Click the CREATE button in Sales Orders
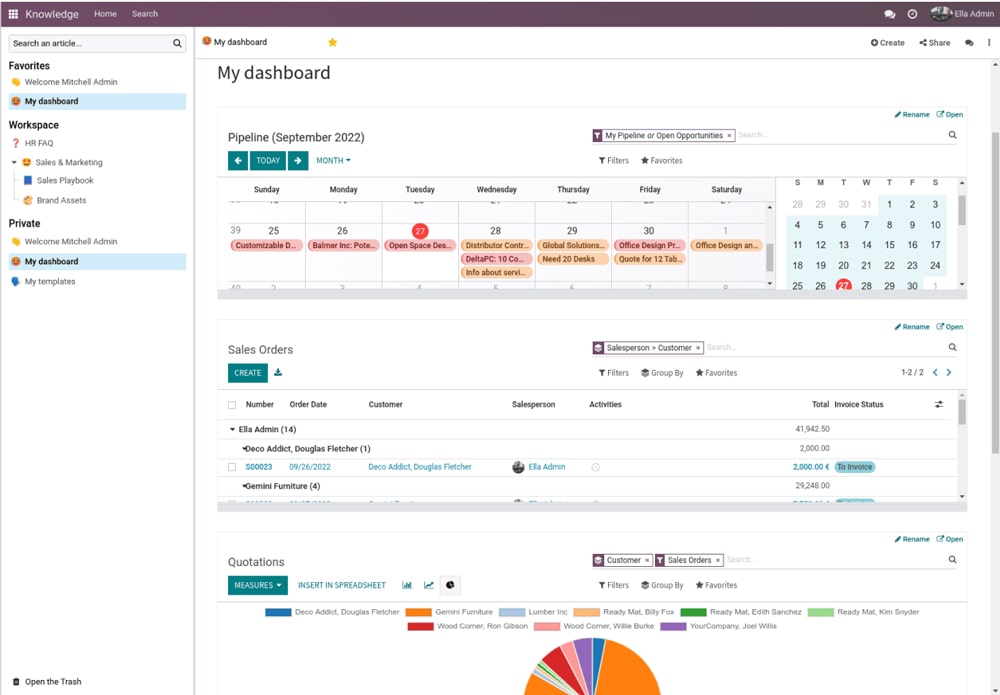The width and height of the screenshot is (1000, 695). coord(247,372)
